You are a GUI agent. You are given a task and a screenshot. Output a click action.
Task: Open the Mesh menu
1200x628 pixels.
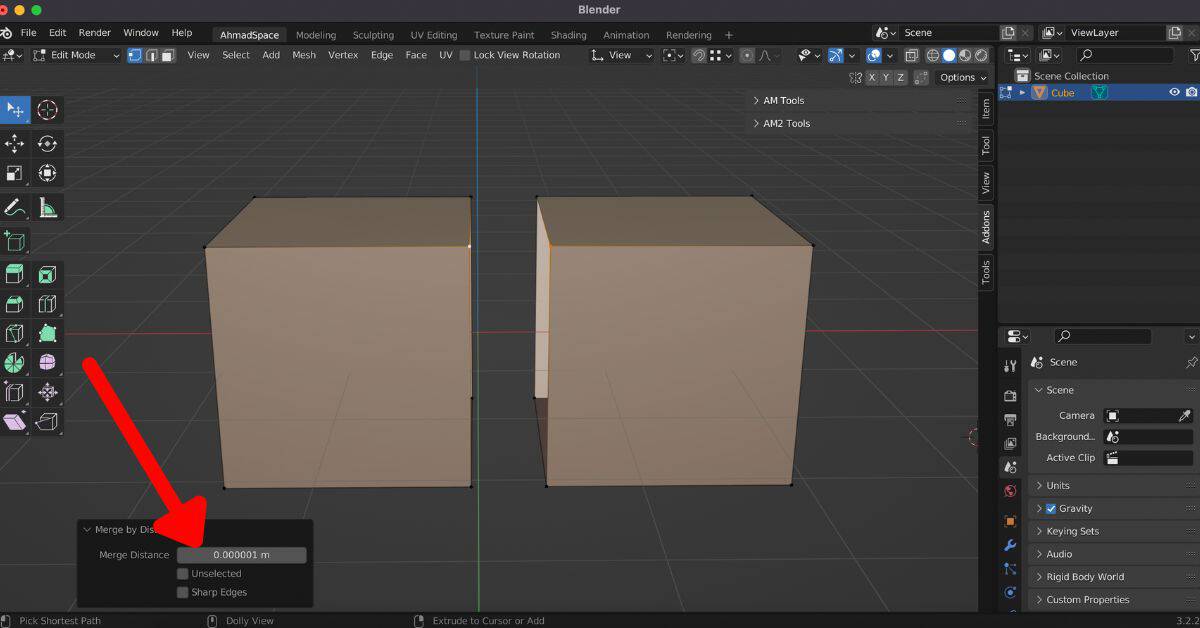tap(304, 55)
